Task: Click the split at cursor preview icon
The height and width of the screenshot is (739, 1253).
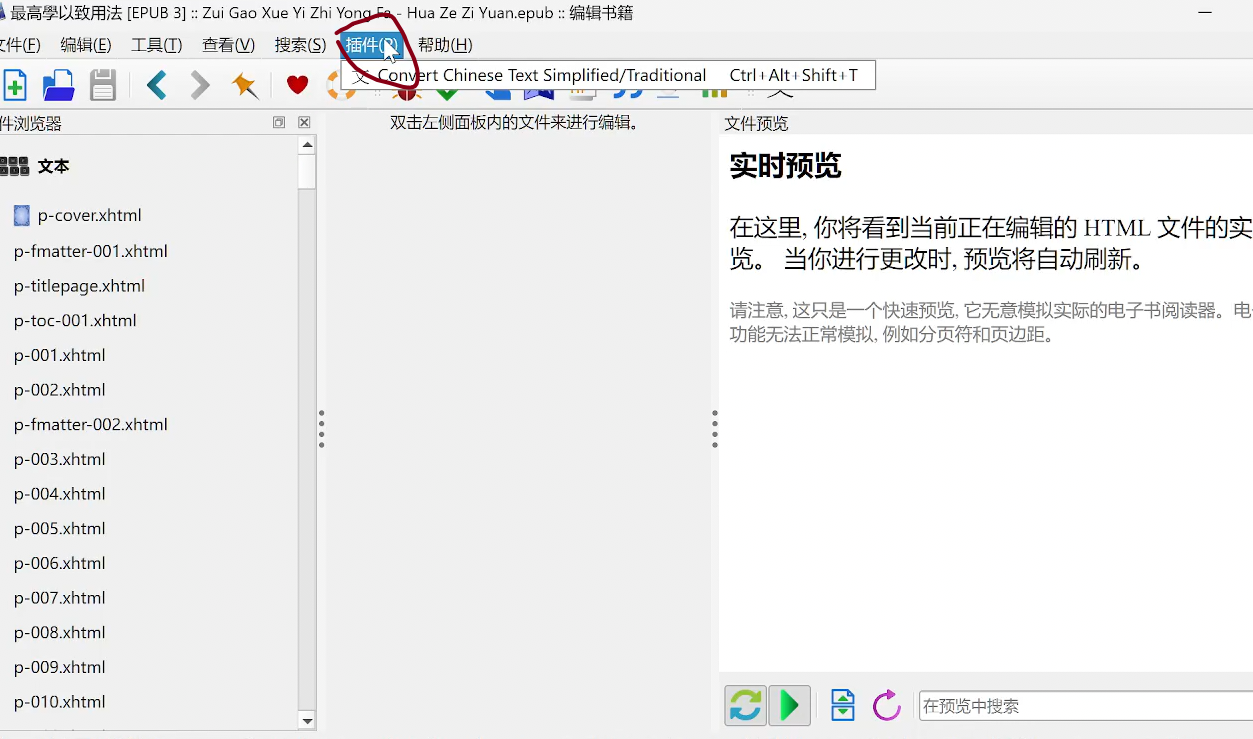Action: pyautogui.click(x=843, y=705)
